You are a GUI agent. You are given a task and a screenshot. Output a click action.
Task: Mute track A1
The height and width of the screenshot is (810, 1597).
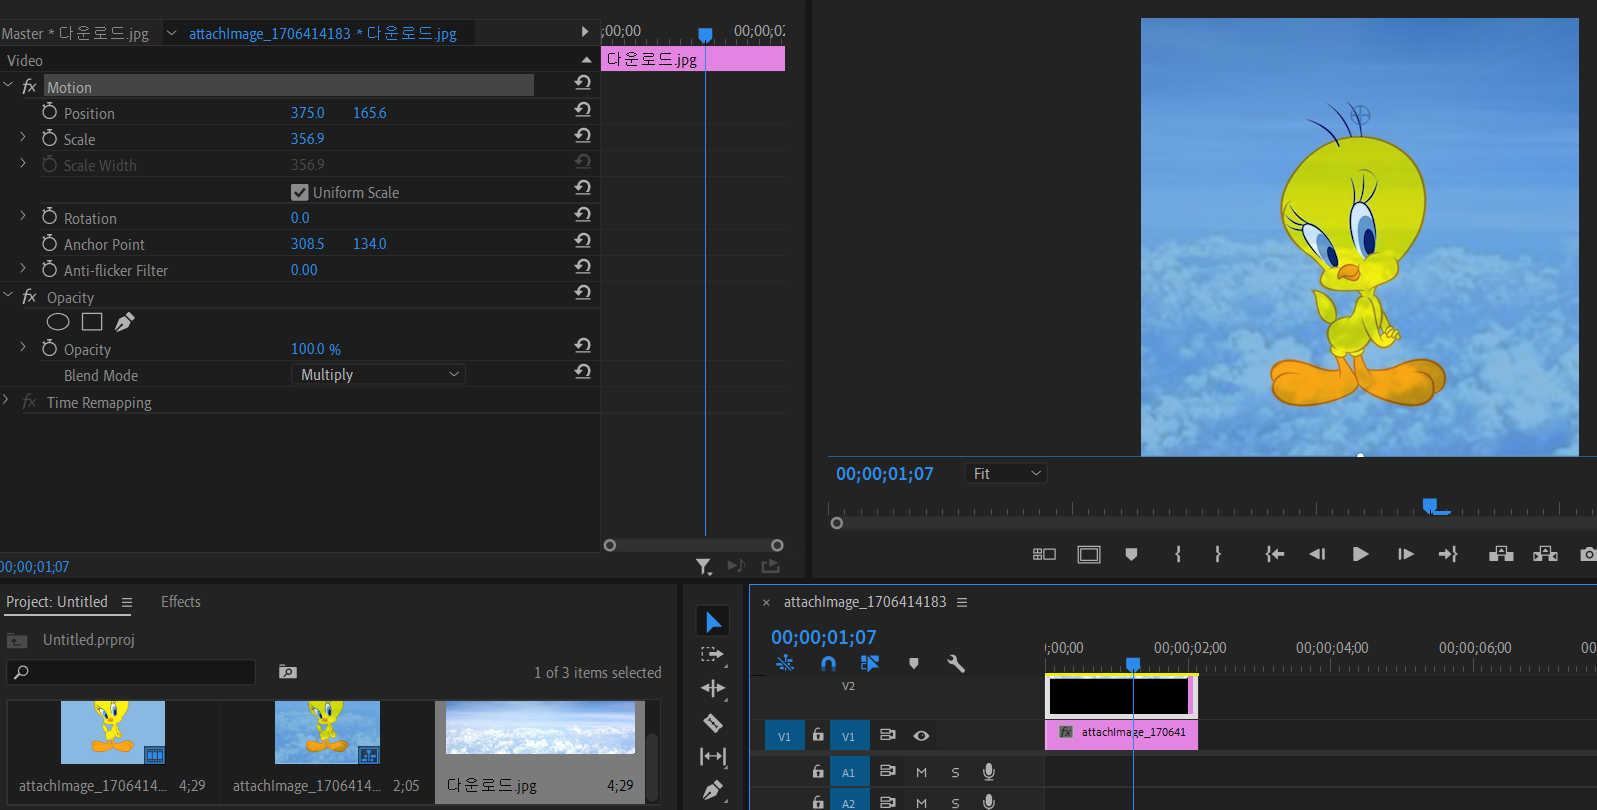coord(921,772)
